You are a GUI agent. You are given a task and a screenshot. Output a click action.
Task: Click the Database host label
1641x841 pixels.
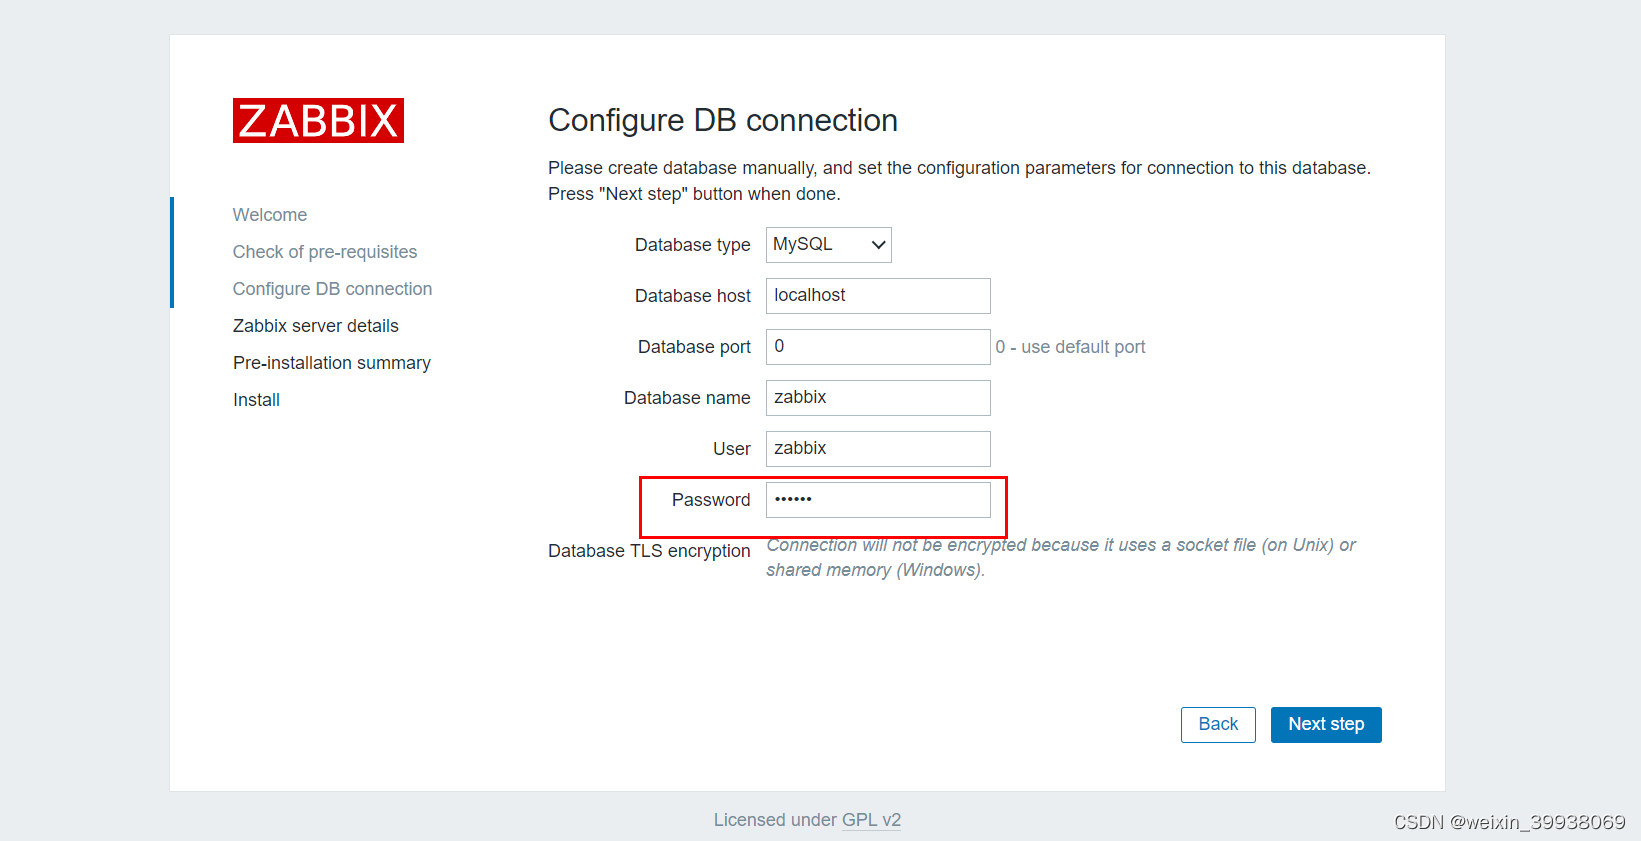coord(693,296)
